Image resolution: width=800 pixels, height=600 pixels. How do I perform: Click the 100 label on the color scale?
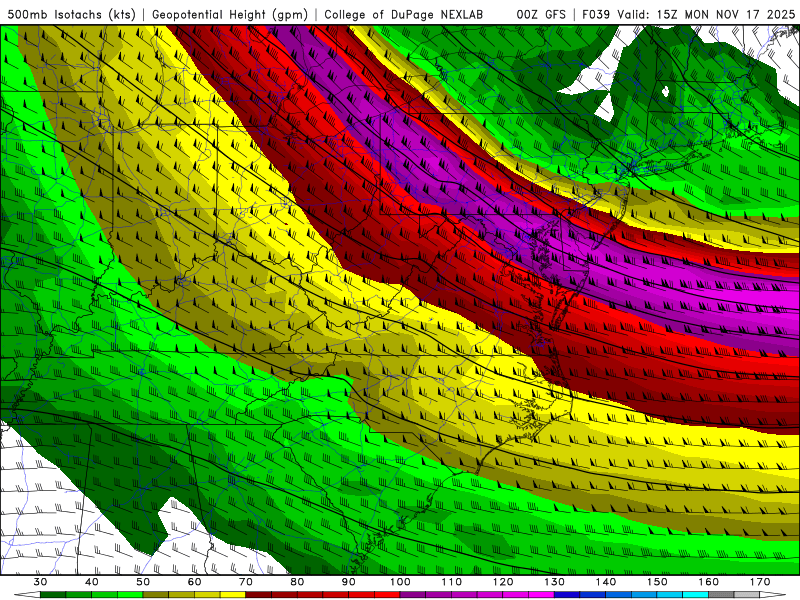pyautogui.click(x=400, y=582)
